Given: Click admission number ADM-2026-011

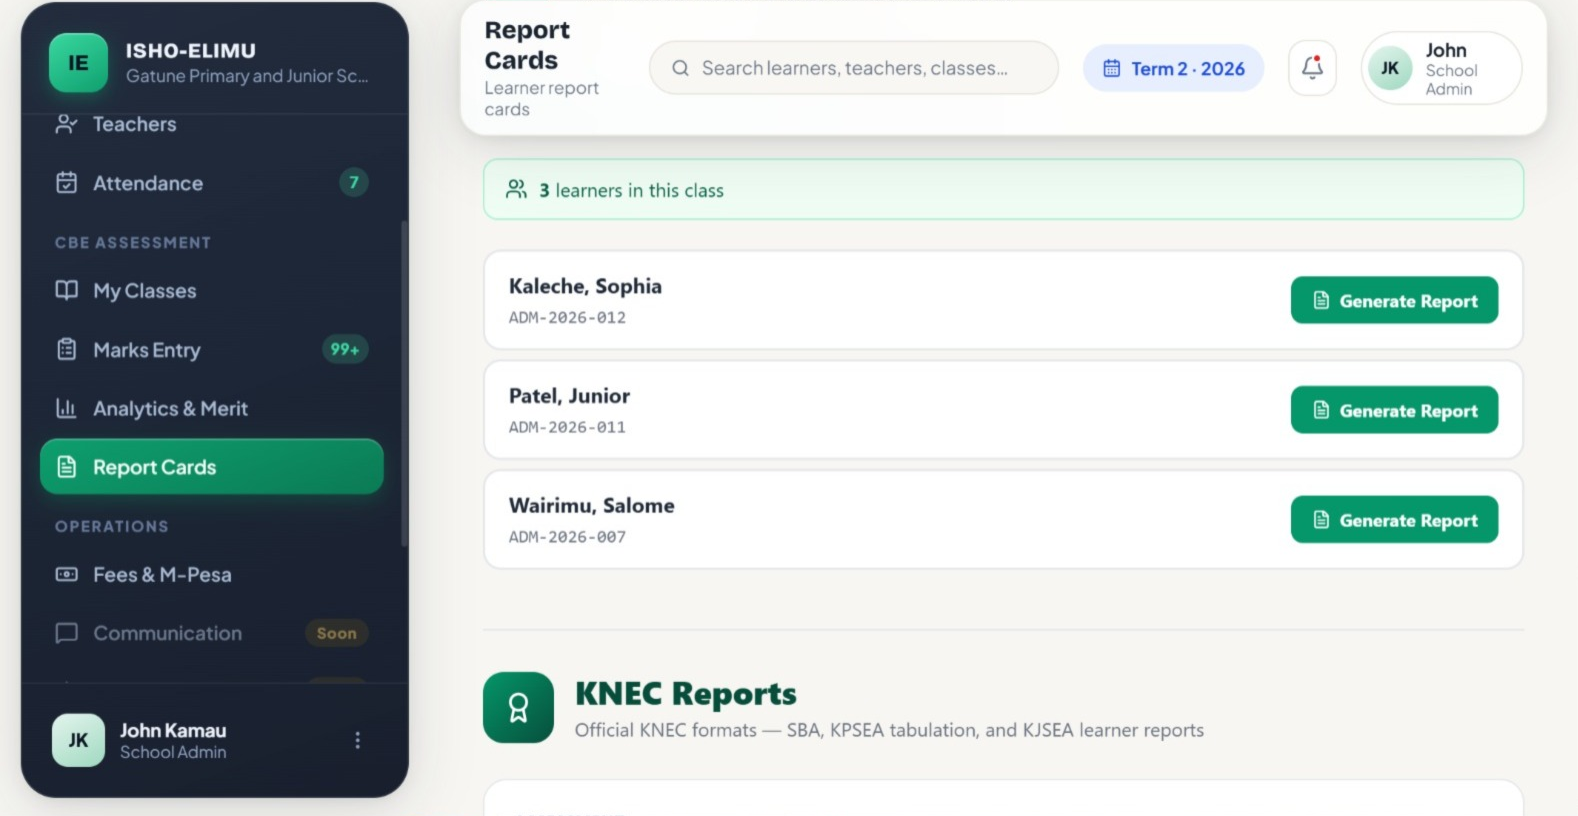Looking at the screenshot, I should coord(567,427).
